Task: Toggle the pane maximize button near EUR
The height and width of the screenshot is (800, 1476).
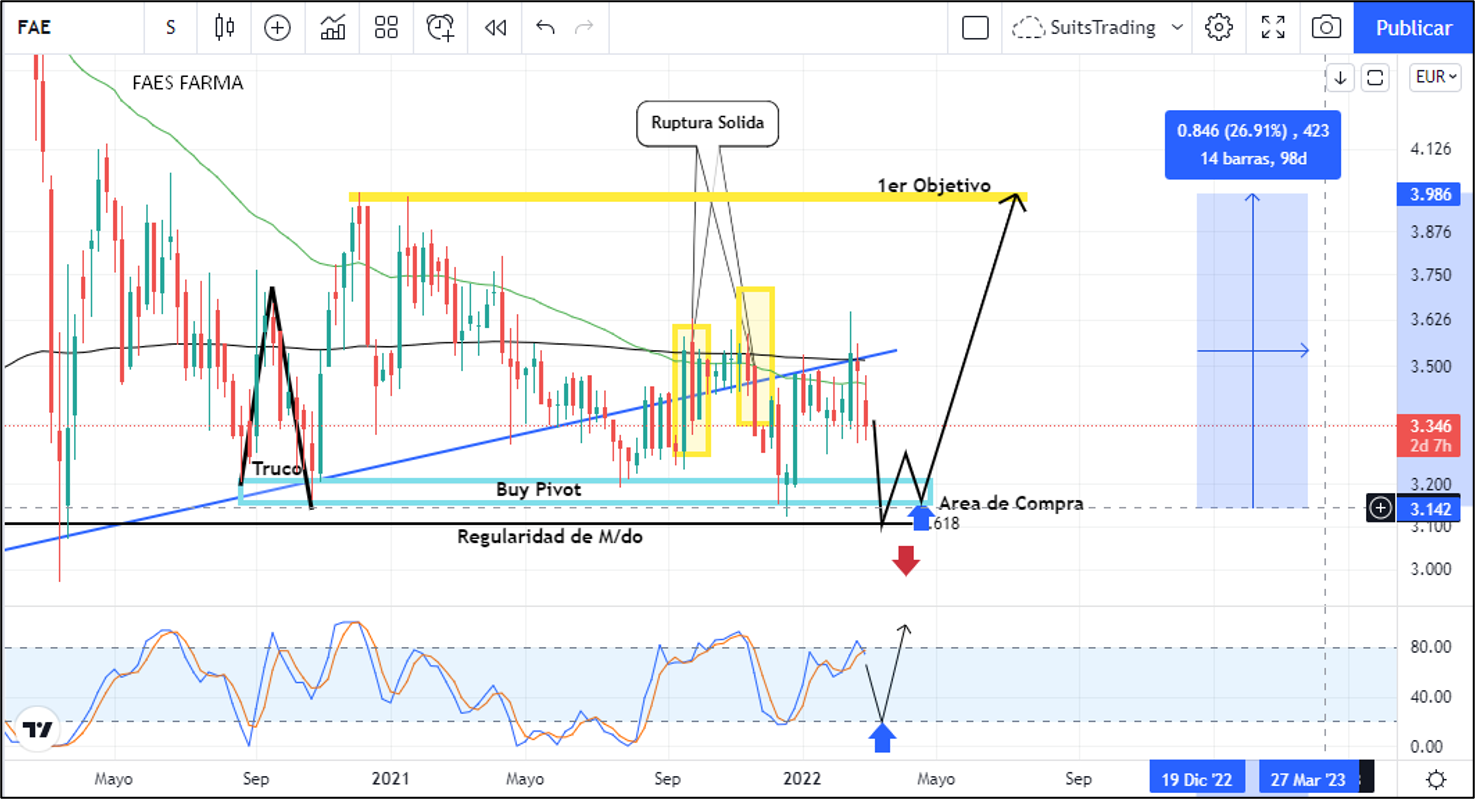Action: (1376, 77)
